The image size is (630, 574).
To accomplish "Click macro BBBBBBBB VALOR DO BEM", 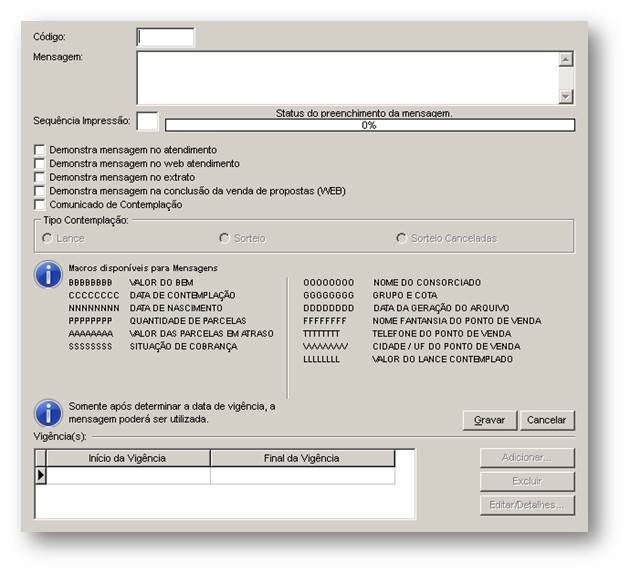I will pyautogui.click(x=131, y=283).
